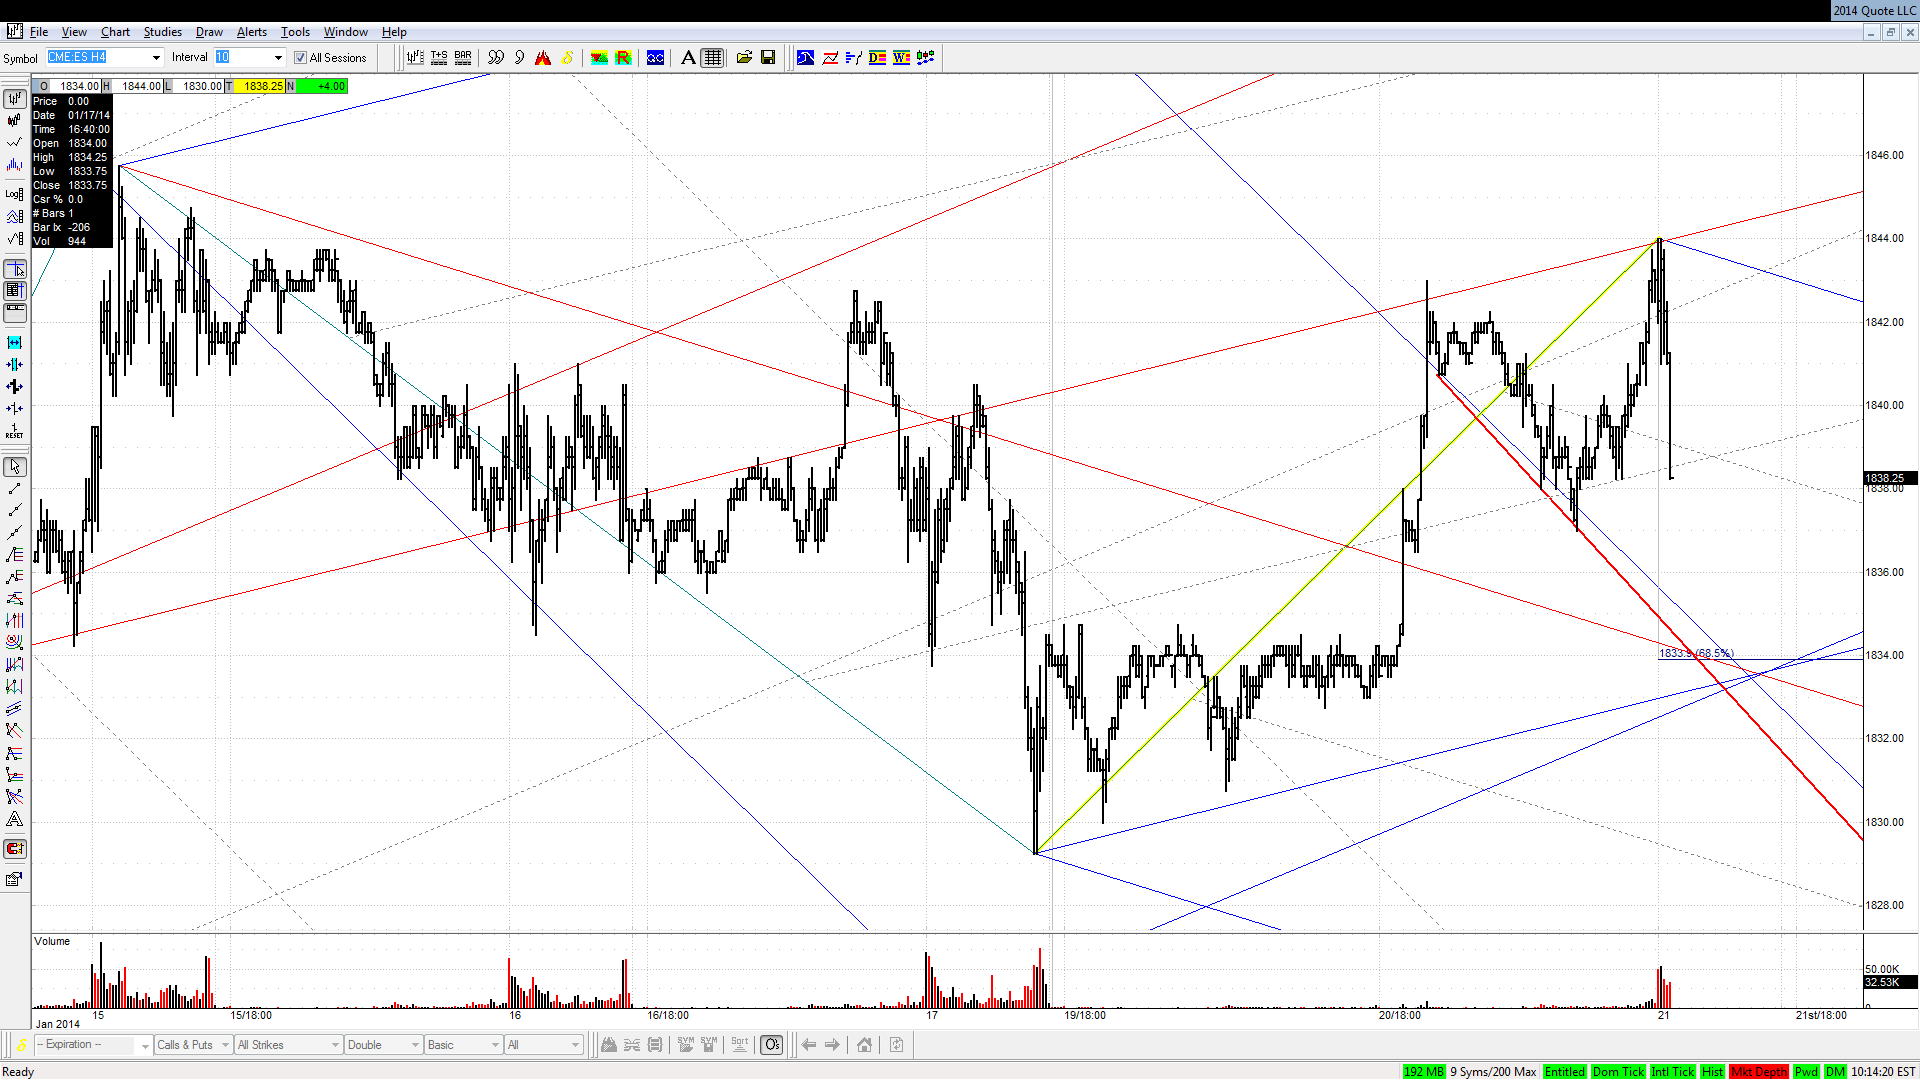Click the horizontal expand scale icon (cyan)
Screen dimensions: 1920x1080
[14, 343]
